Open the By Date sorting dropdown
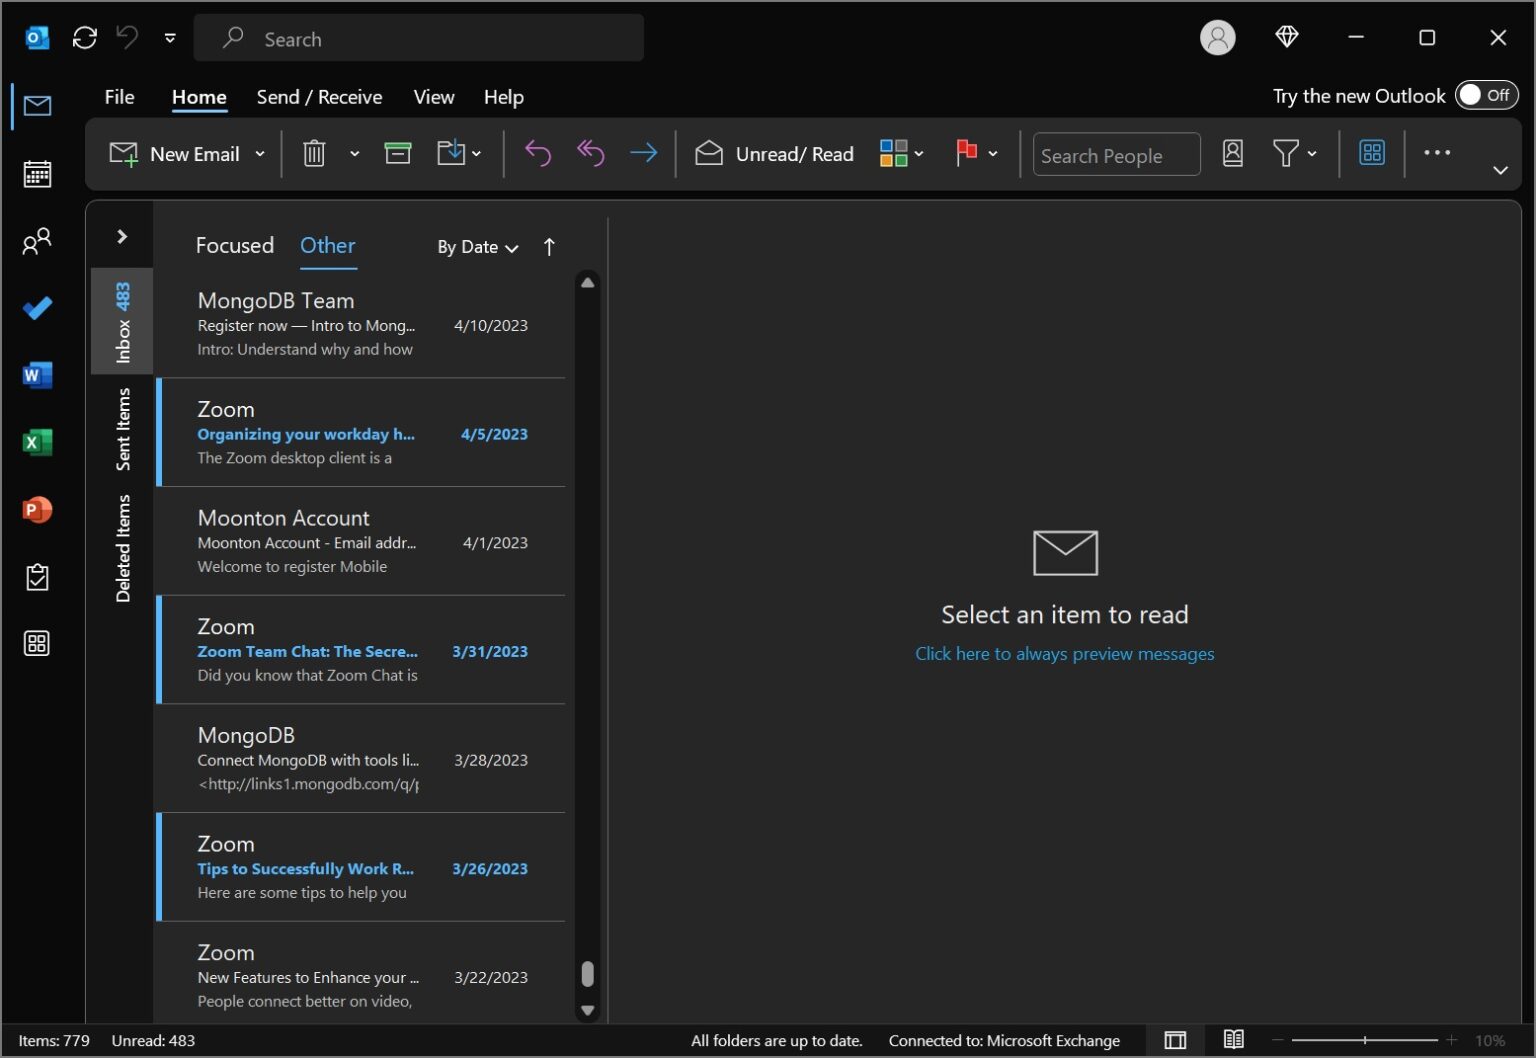This screenshot has height=1058, width=1536. coord(477,247)
